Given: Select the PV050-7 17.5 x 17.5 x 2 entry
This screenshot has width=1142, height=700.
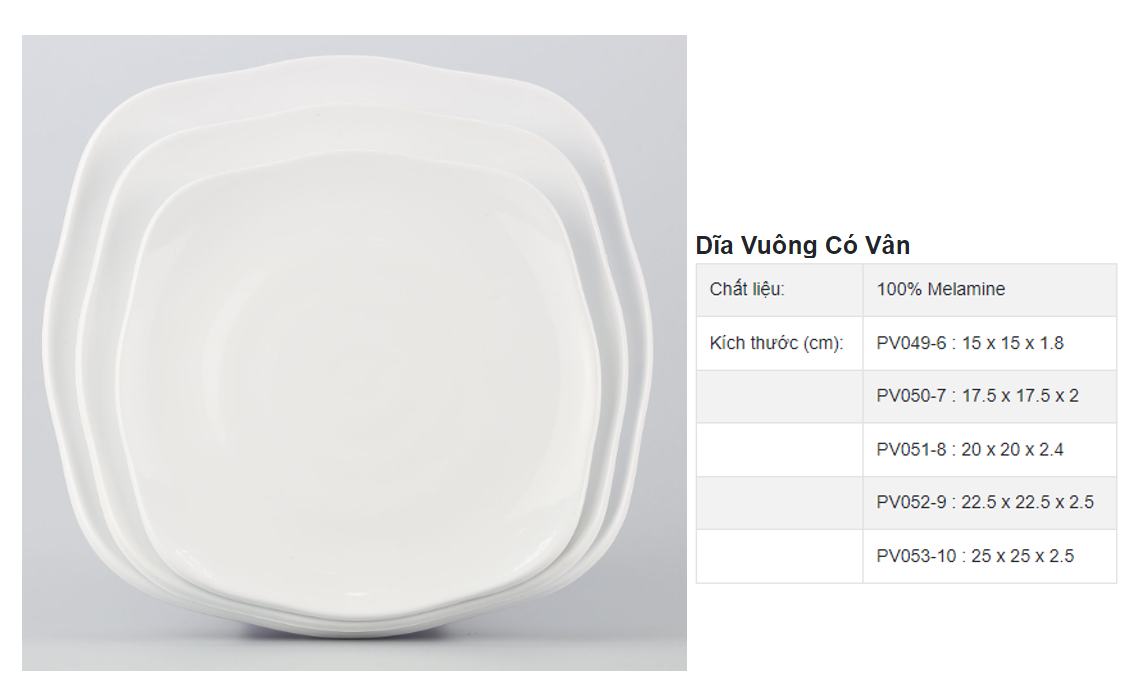Looking at the screenshot, I should click(x=977, y=396).
